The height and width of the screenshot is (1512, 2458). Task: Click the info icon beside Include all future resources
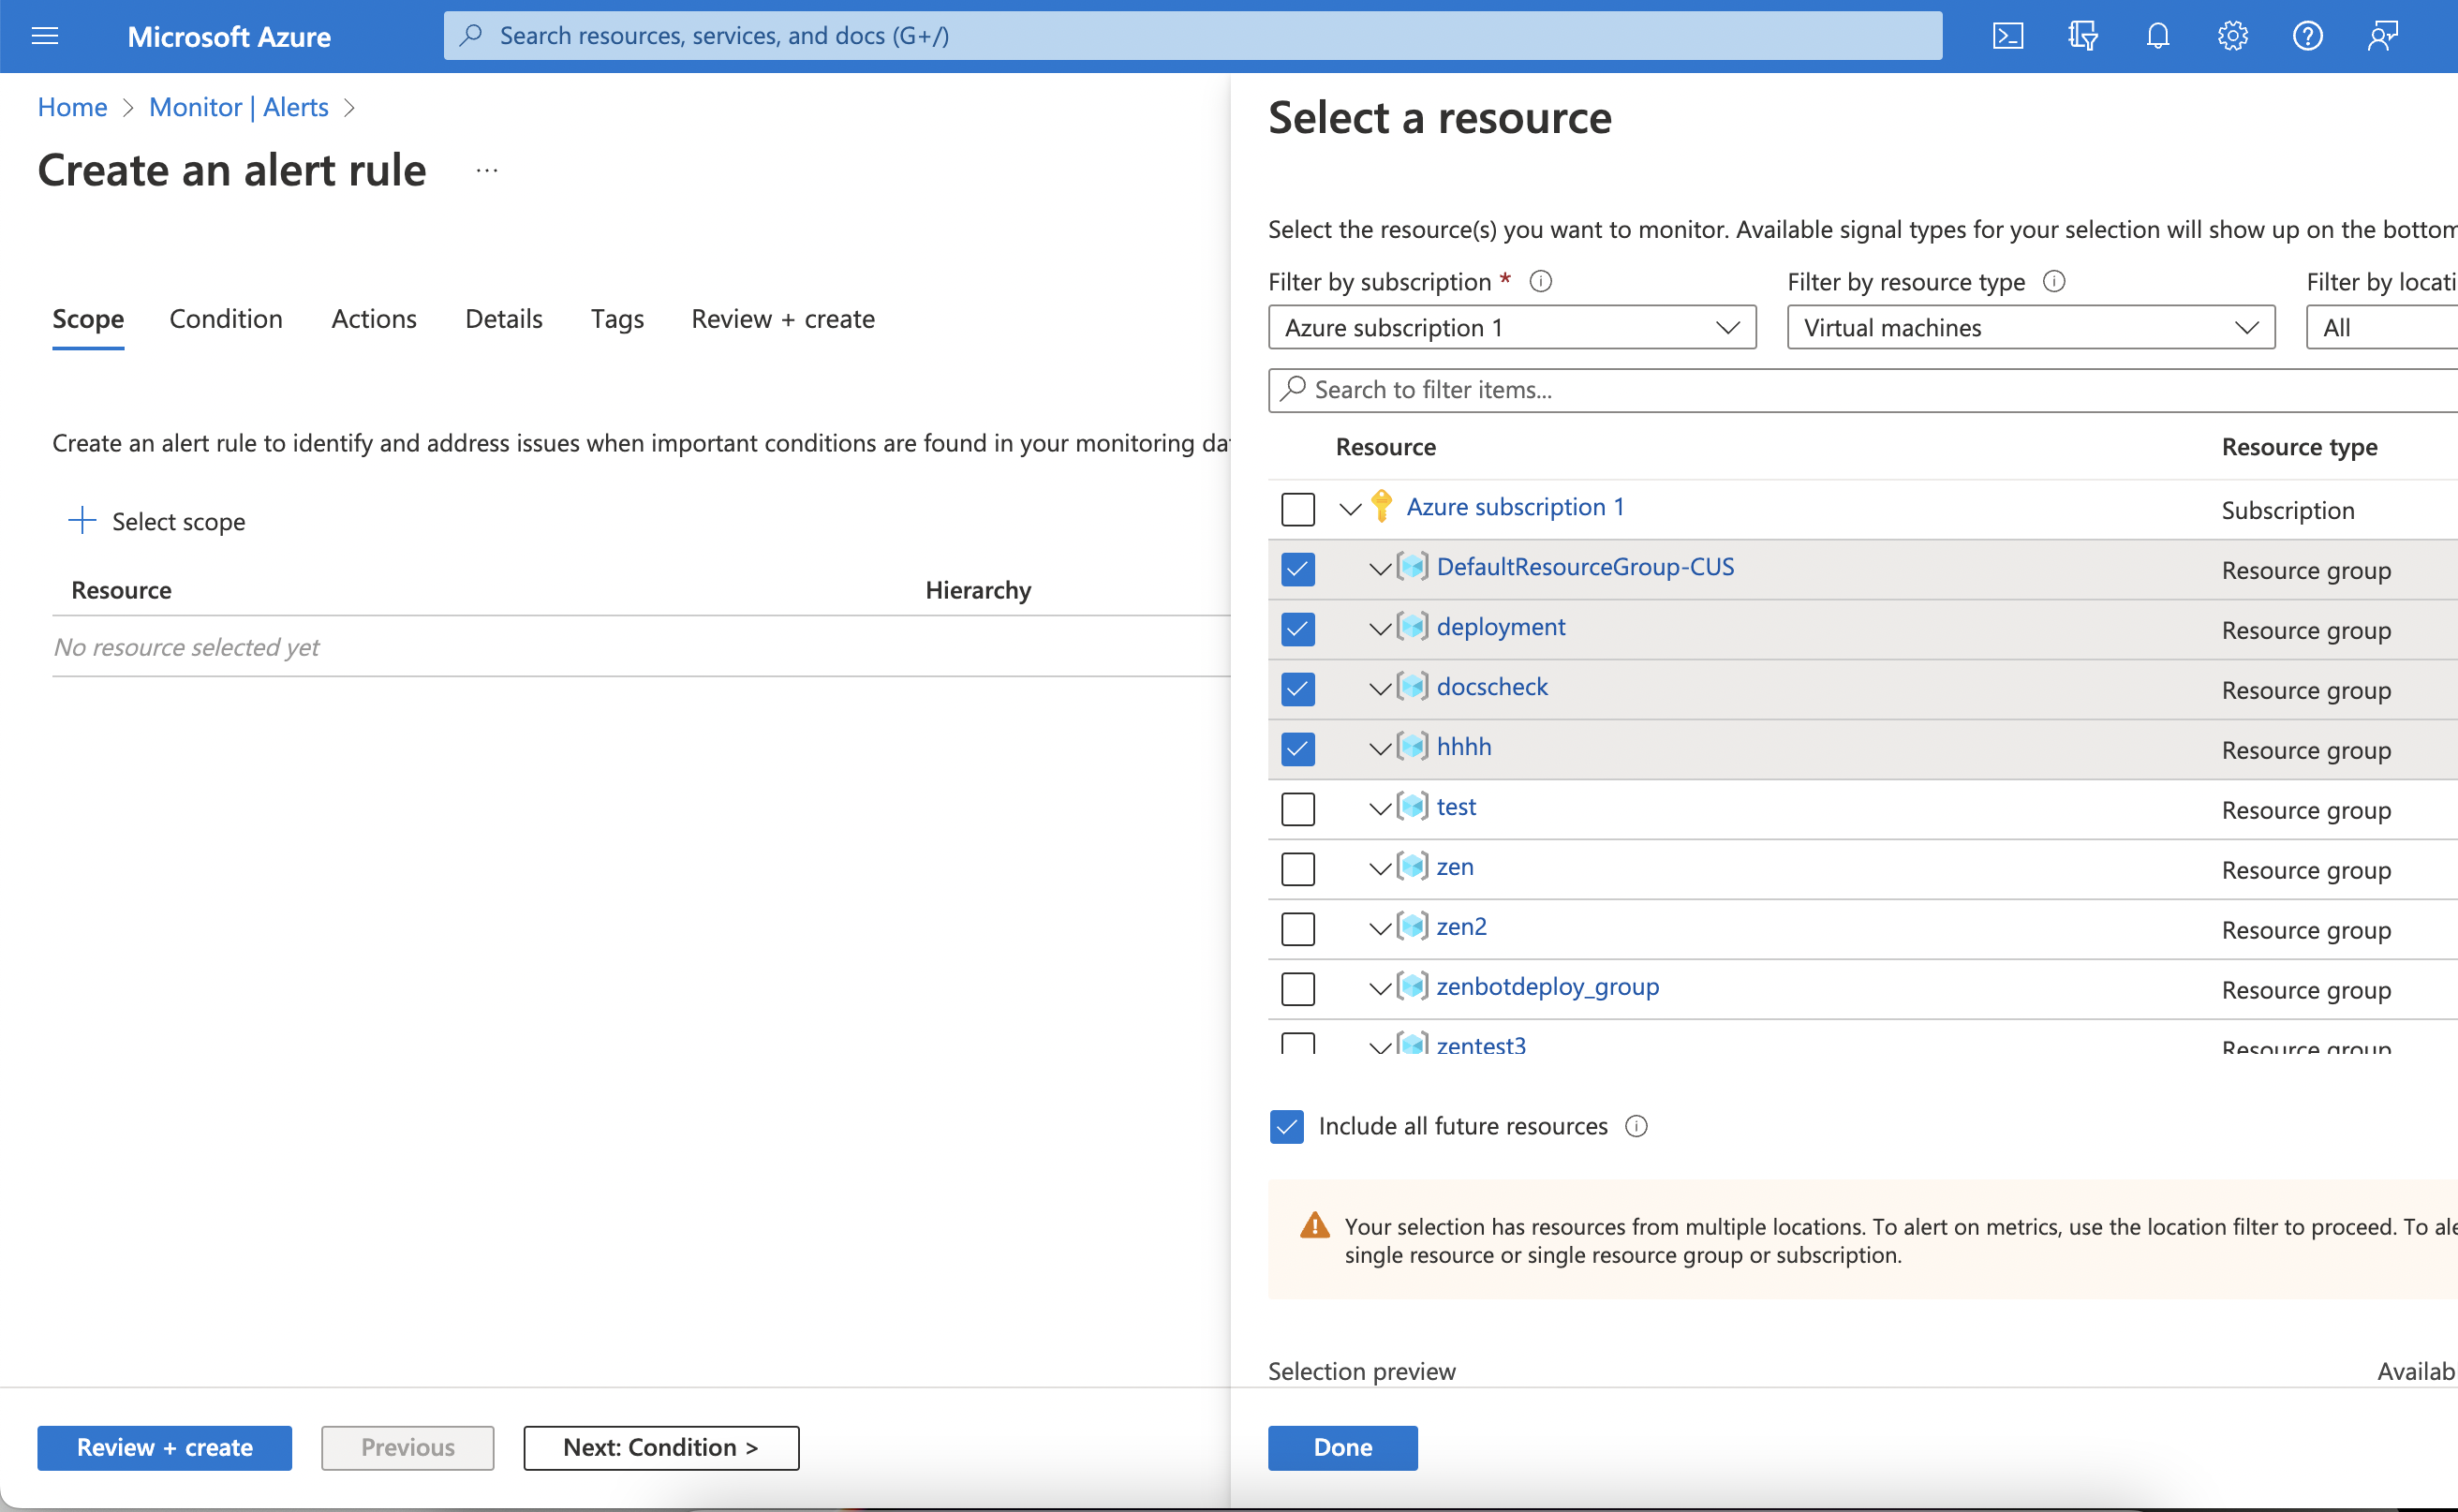point(1636,1126)
